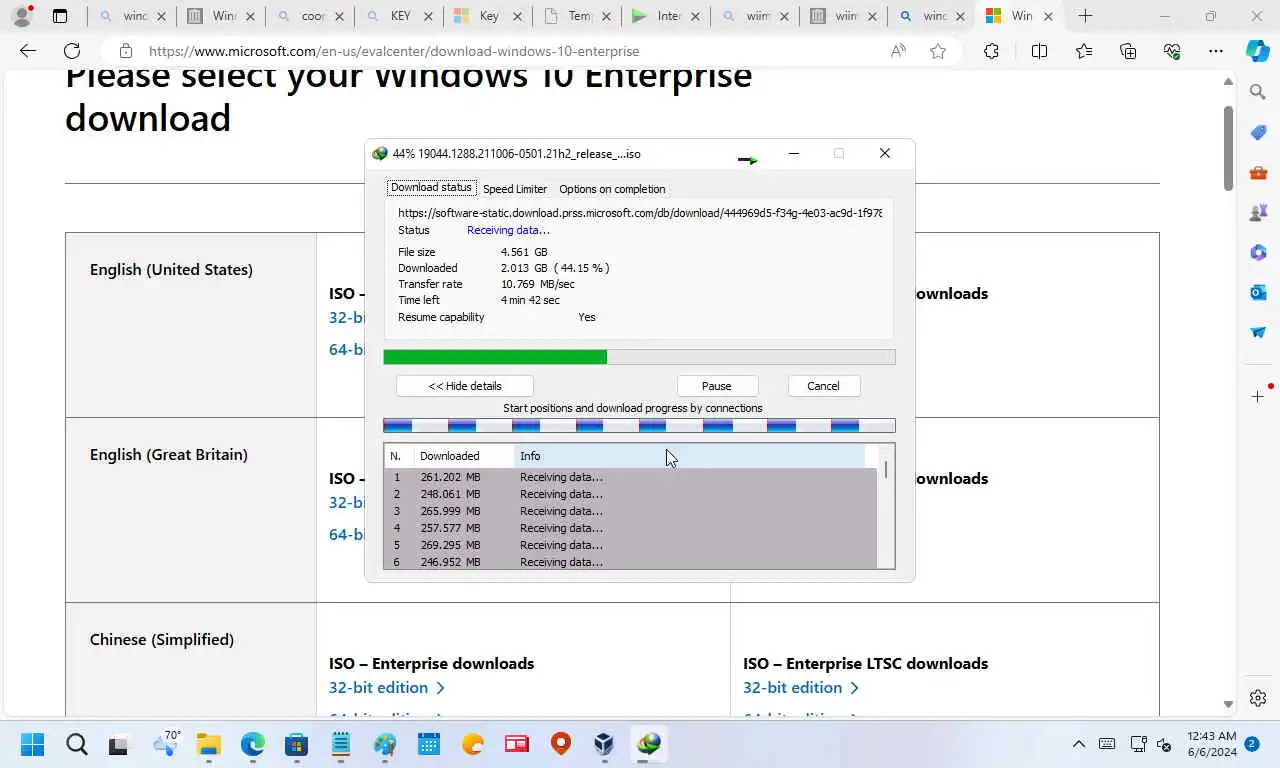1280x768 pixels.
Task: Select connection row with 265.999 MB
Action: click(x=630, y=511)
